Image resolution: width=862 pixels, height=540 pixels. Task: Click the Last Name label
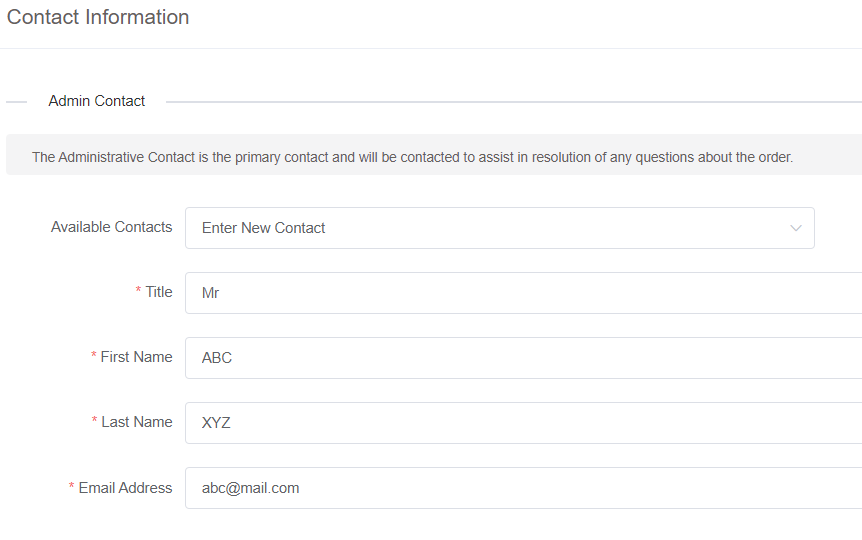point(137,422)
